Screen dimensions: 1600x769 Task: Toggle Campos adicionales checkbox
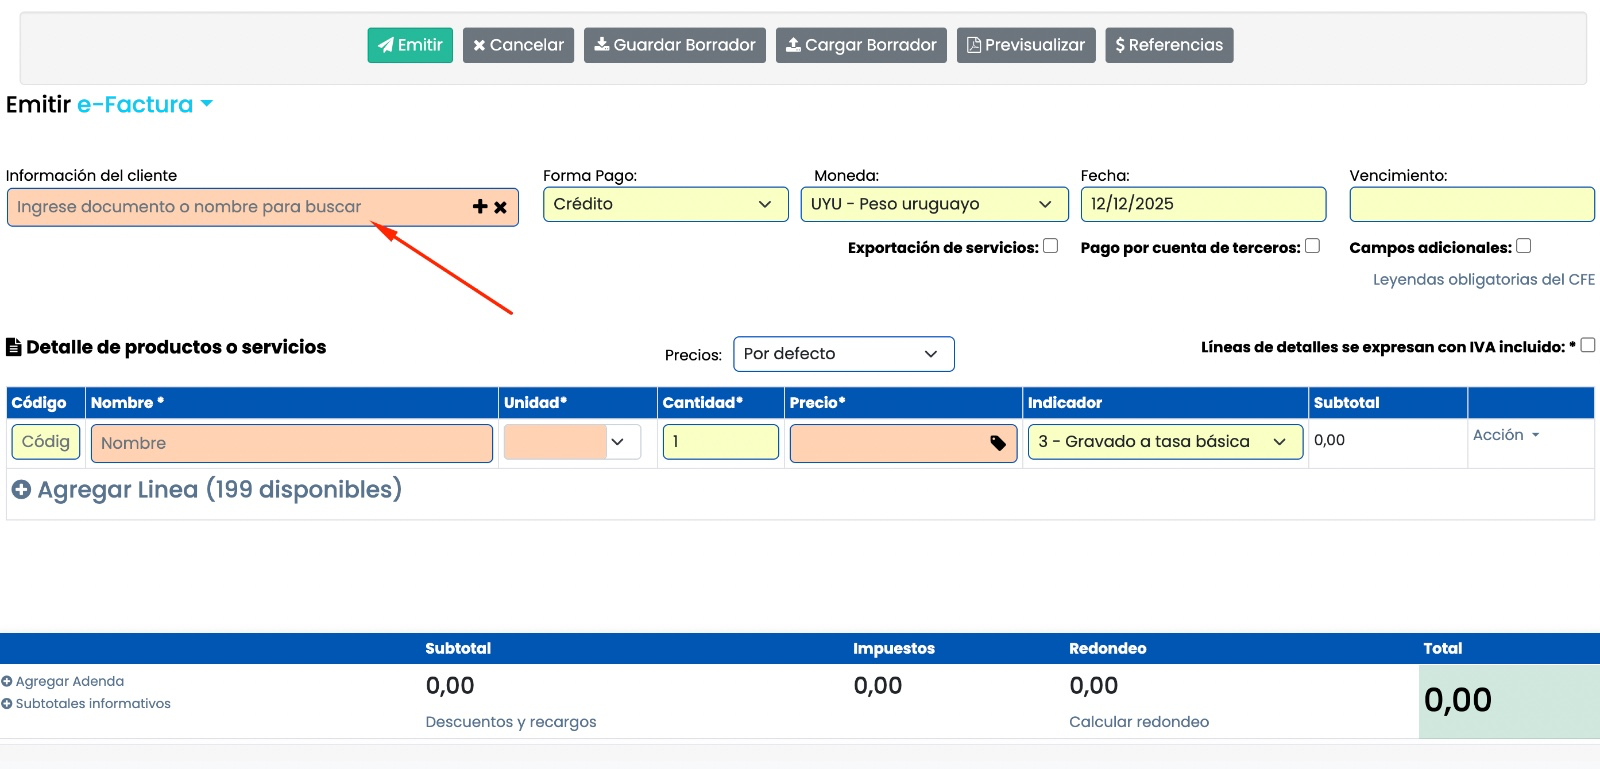click(1523, 246)
